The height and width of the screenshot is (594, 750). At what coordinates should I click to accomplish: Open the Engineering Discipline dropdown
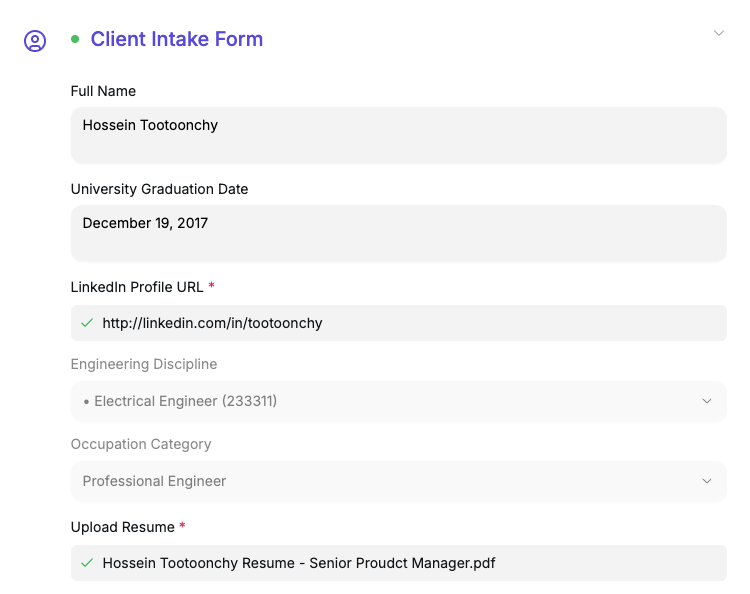(x=398, y=401)
